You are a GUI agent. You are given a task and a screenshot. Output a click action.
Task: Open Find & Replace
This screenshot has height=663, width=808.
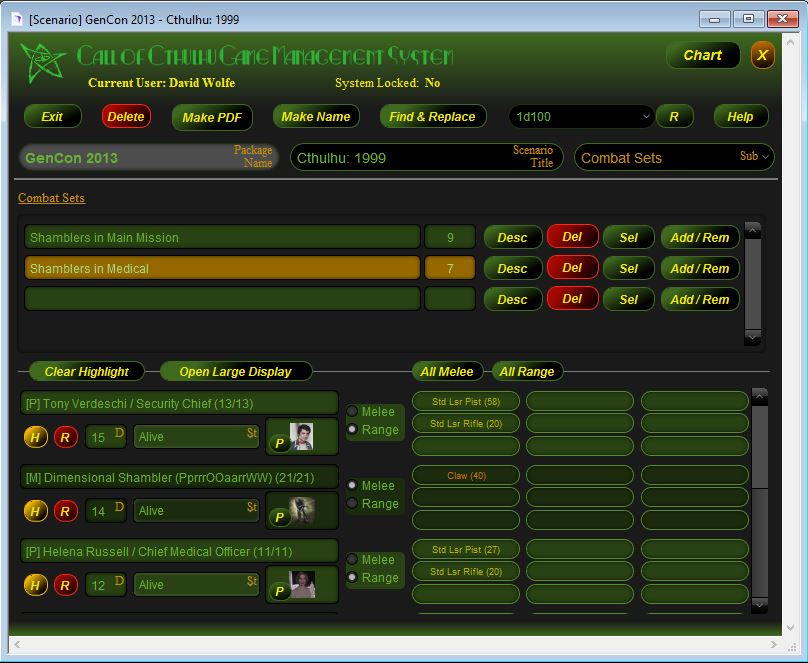point(432,116)
